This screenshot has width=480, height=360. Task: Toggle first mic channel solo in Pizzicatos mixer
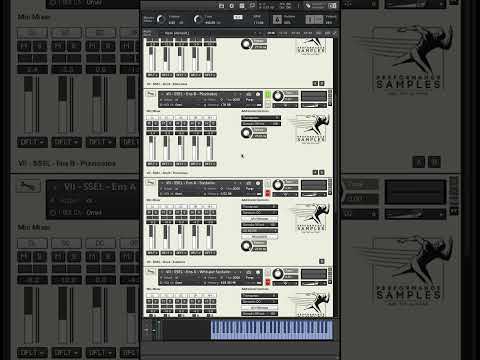pyautogui.click(x=156, y=123)
